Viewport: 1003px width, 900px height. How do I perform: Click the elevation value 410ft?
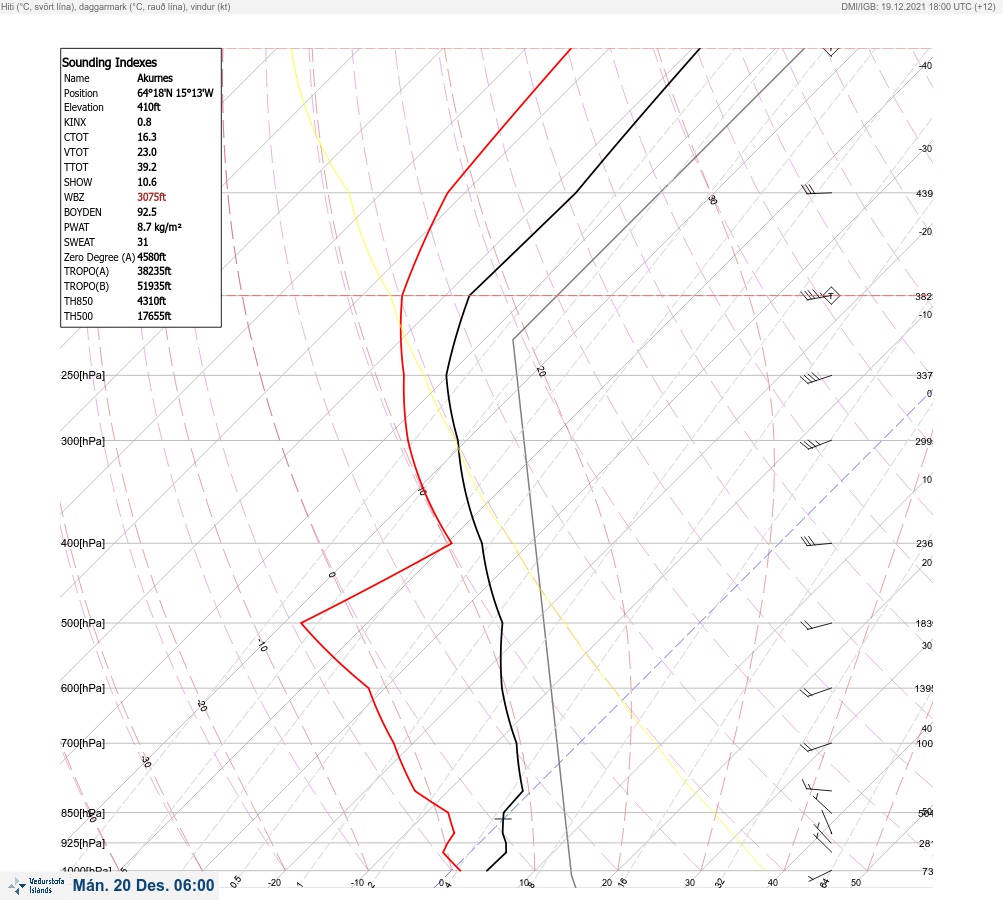148,107
